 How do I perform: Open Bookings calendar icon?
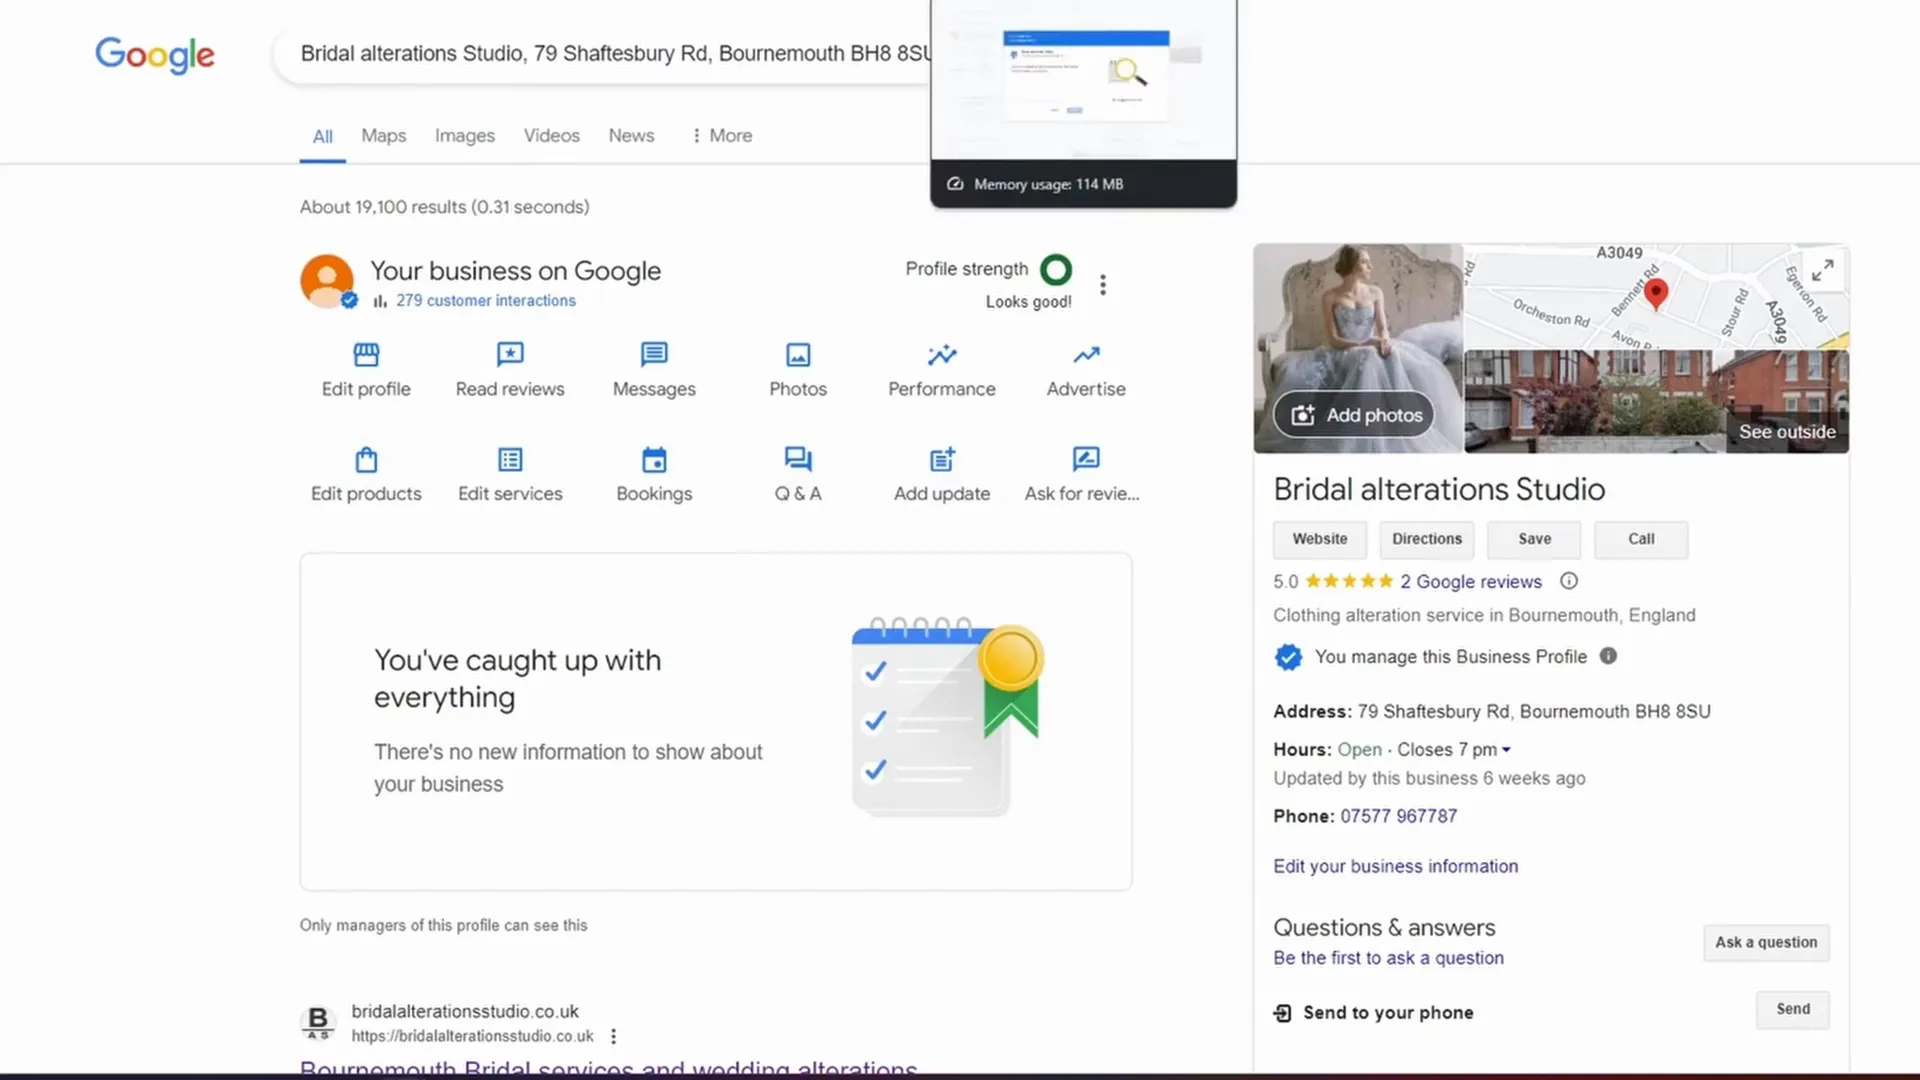654,460
